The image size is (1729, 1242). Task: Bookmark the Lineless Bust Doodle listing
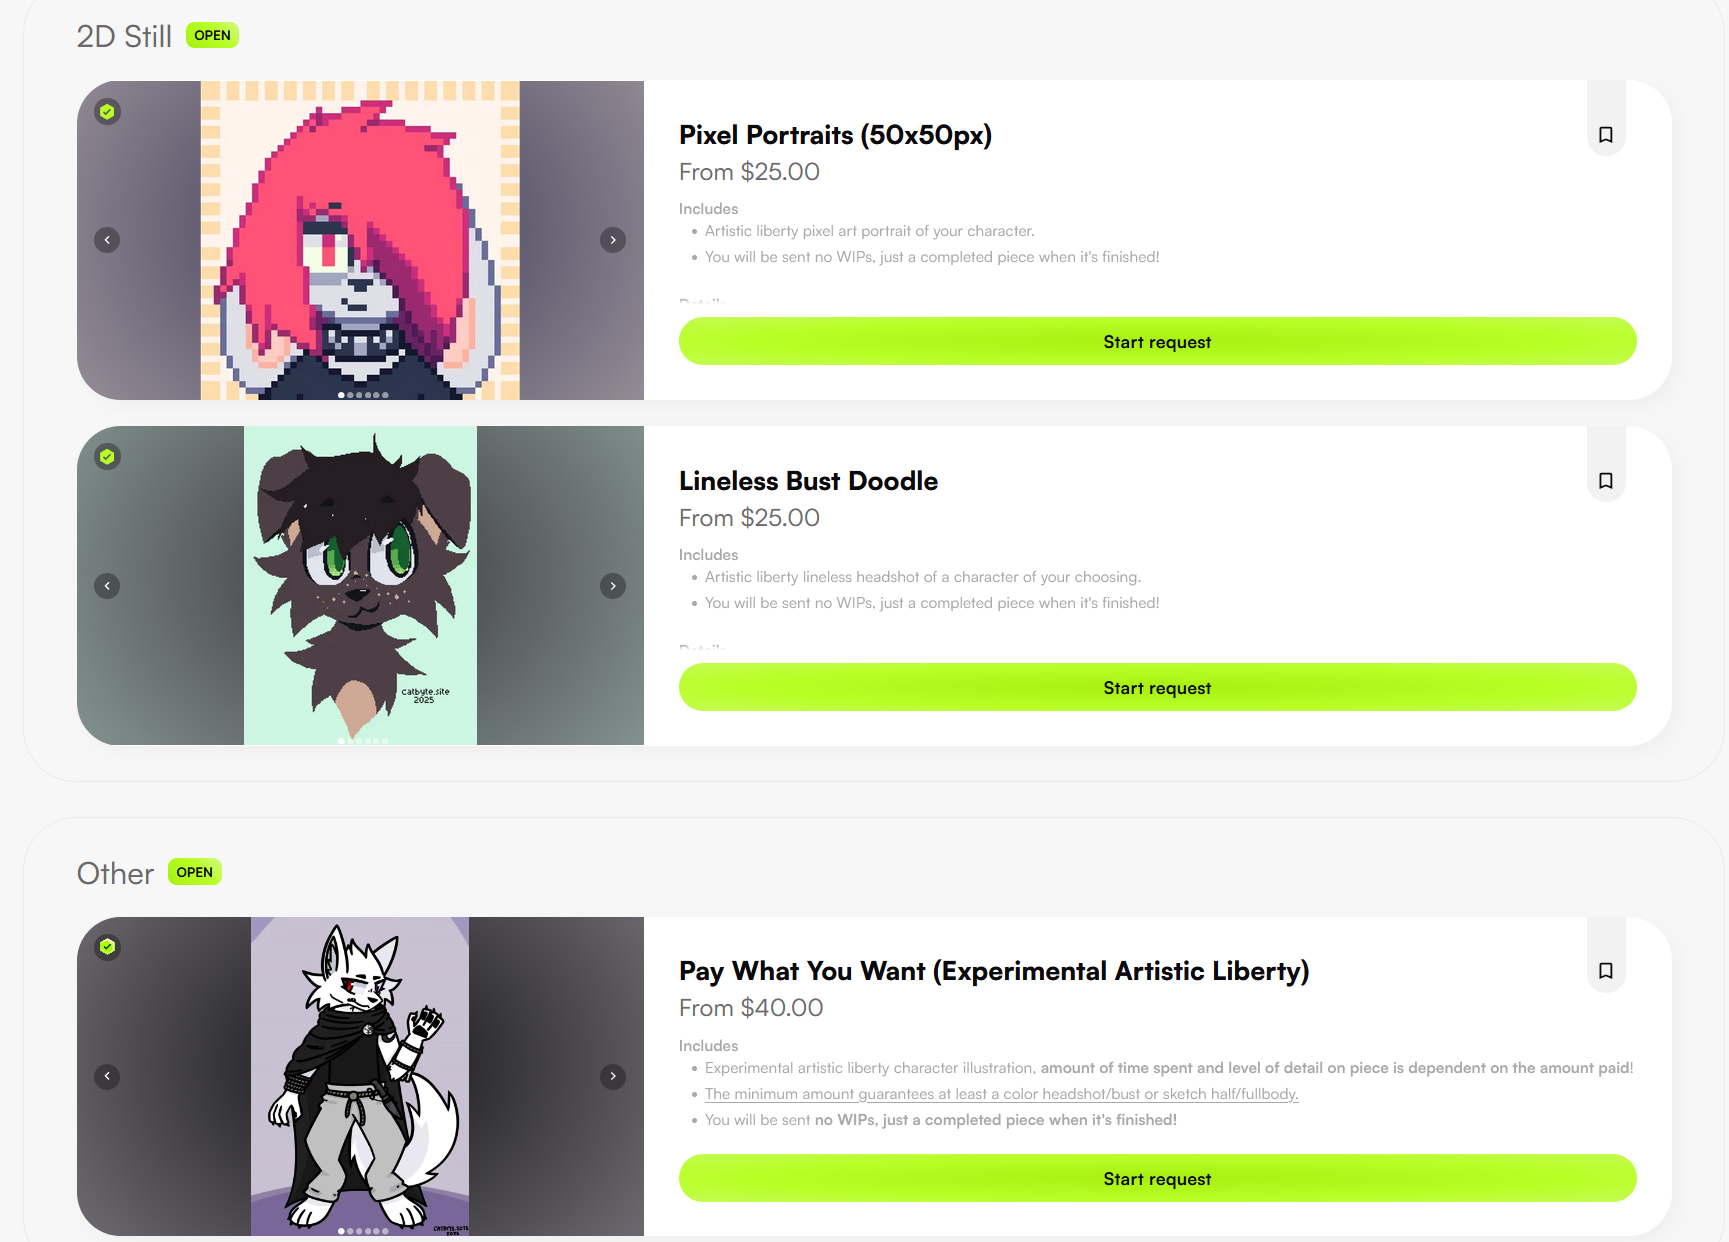point(1605,481)
